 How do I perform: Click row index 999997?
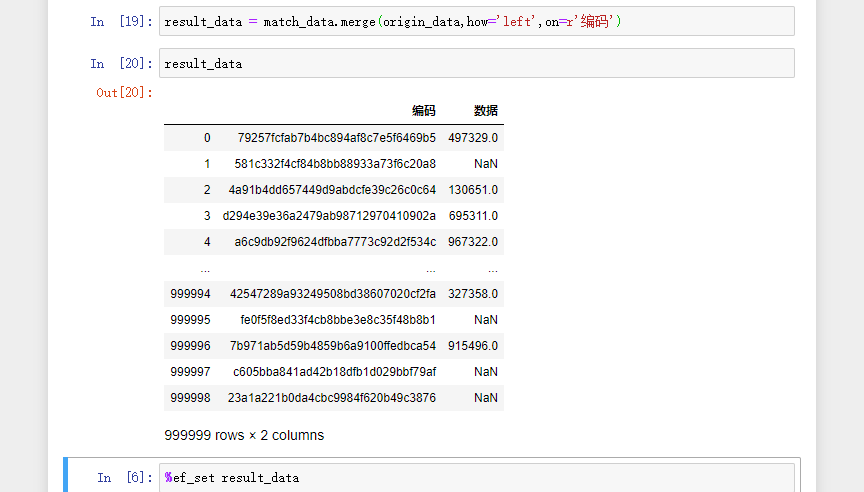pyautogui.click(x=190, y=372)
